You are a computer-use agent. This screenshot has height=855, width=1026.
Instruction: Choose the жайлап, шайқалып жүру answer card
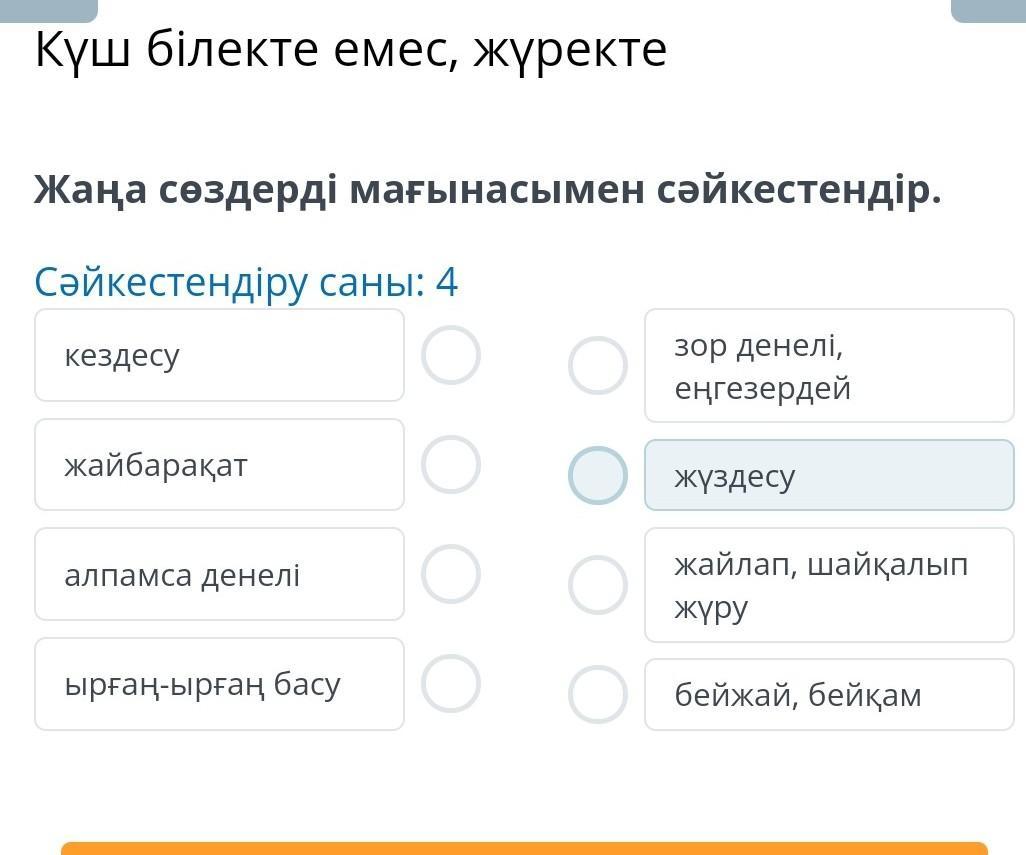[x=829, y=585]
